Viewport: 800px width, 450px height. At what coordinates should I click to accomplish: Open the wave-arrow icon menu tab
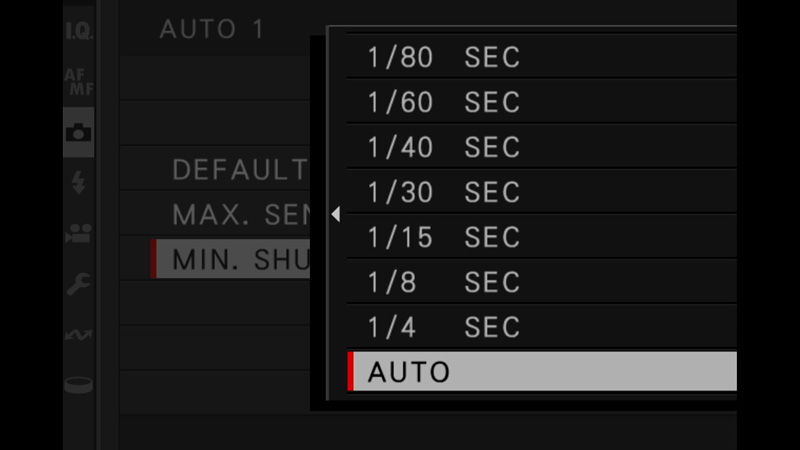(x=79, y=335)
